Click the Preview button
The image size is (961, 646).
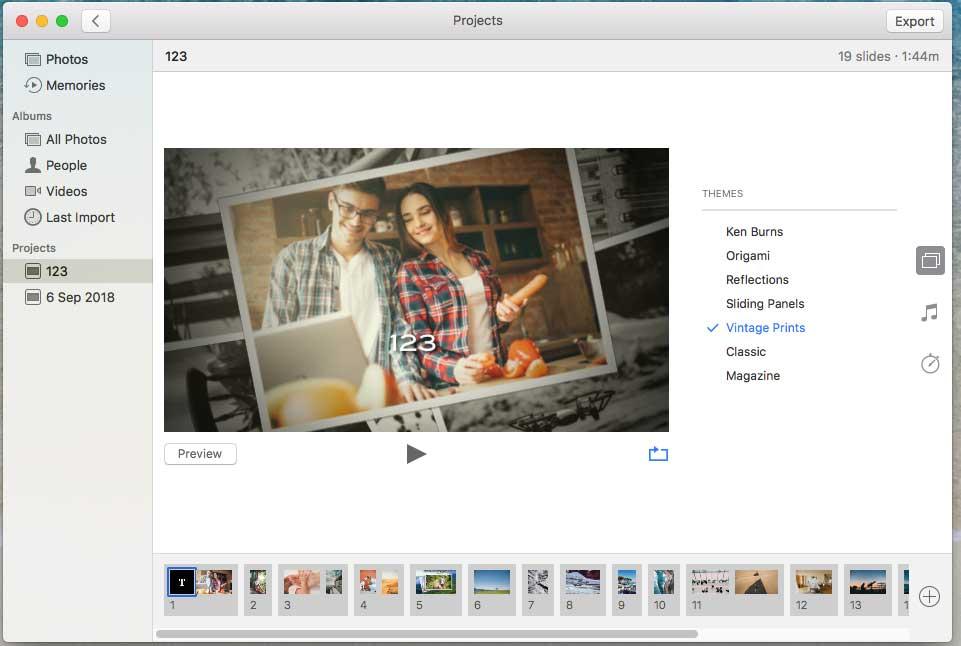200,454
